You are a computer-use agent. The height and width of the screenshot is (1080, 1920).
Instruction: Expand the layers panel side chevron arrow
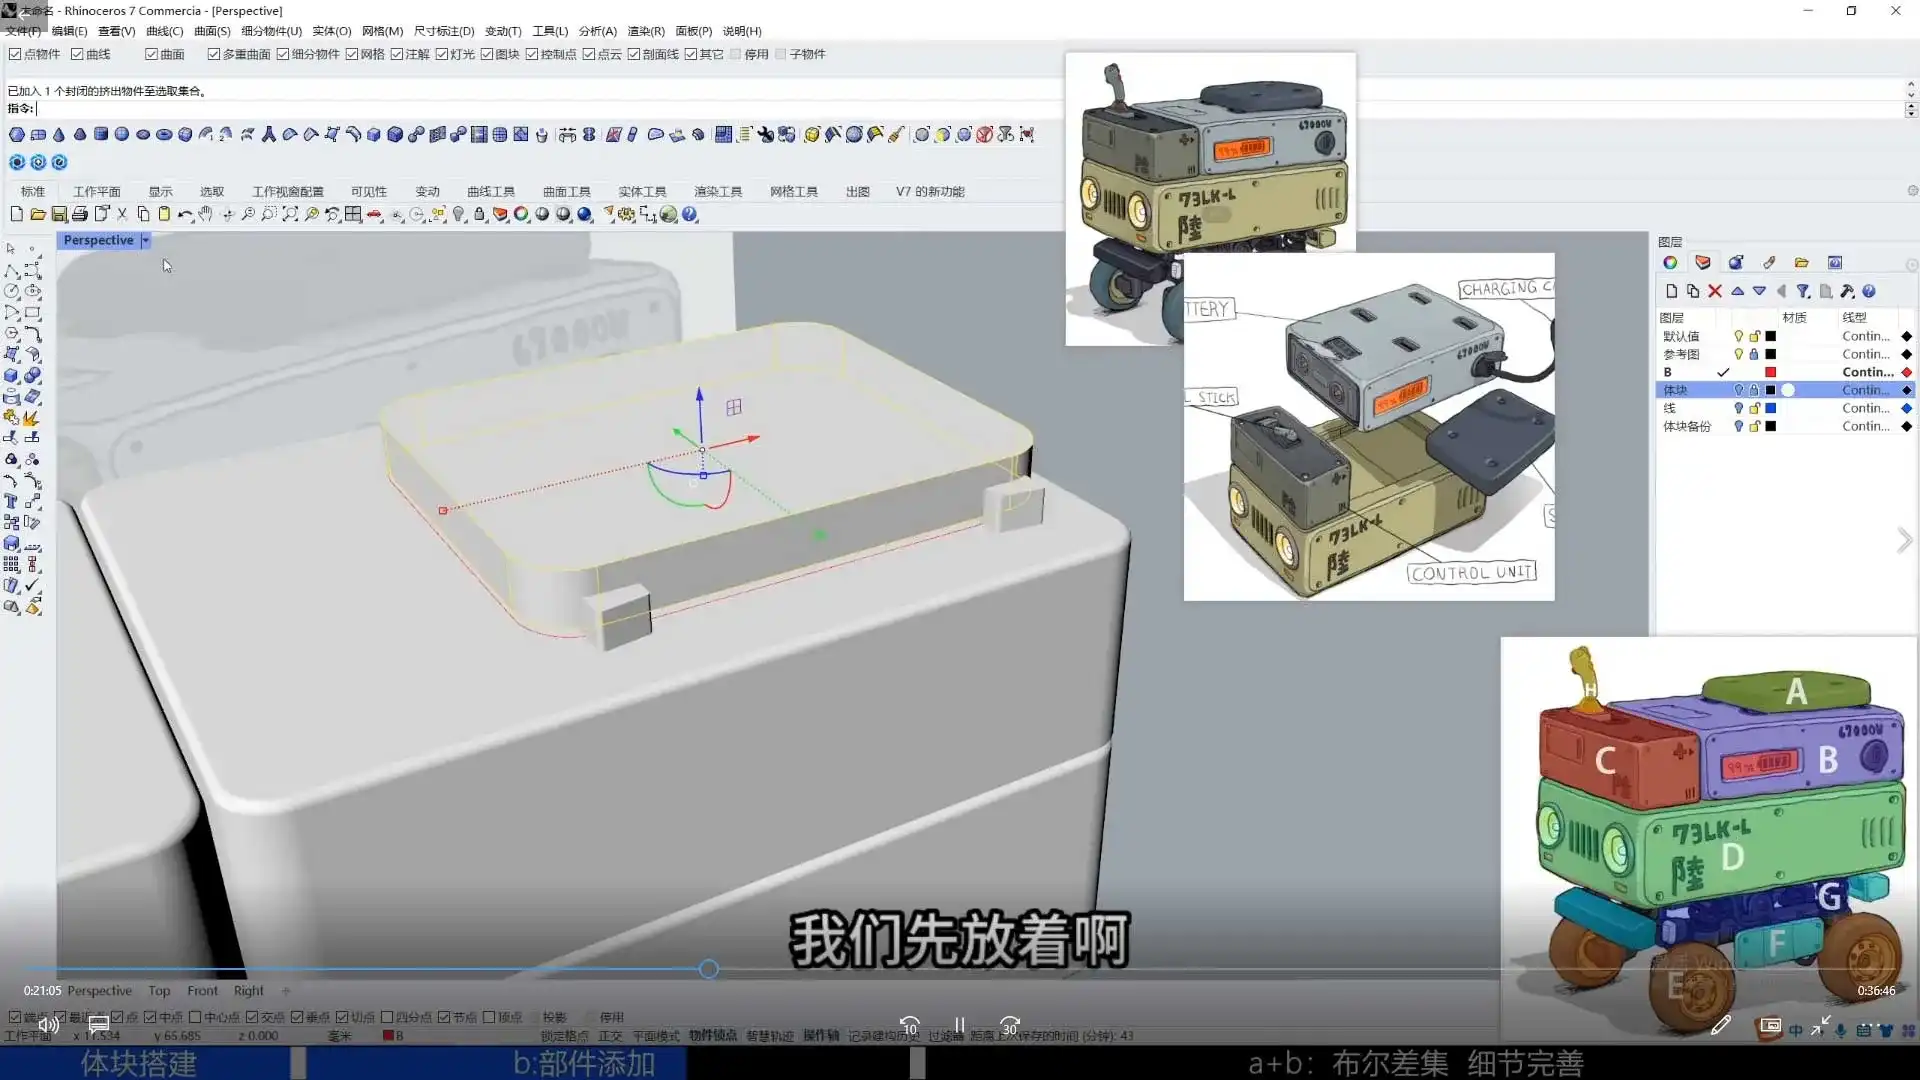pyautogui.click(x=1905, y=540)
